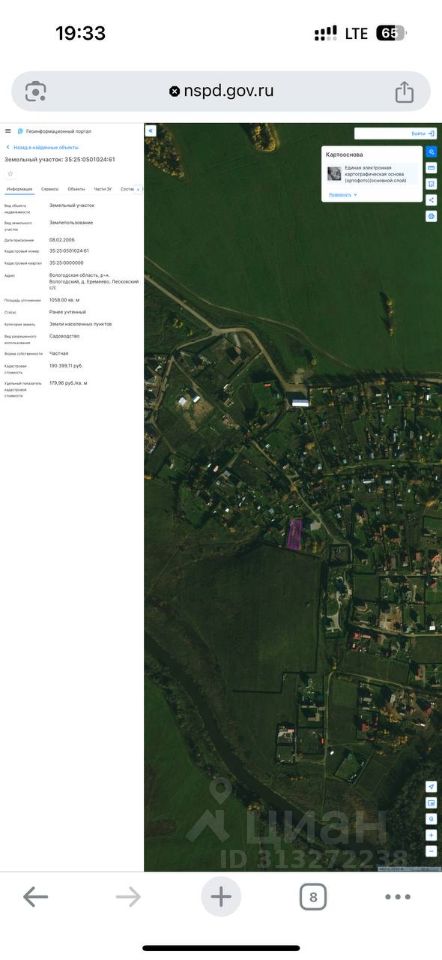Locate my position on the map
The width and height of the screenshot is (442, 960).
pos(432,787)
